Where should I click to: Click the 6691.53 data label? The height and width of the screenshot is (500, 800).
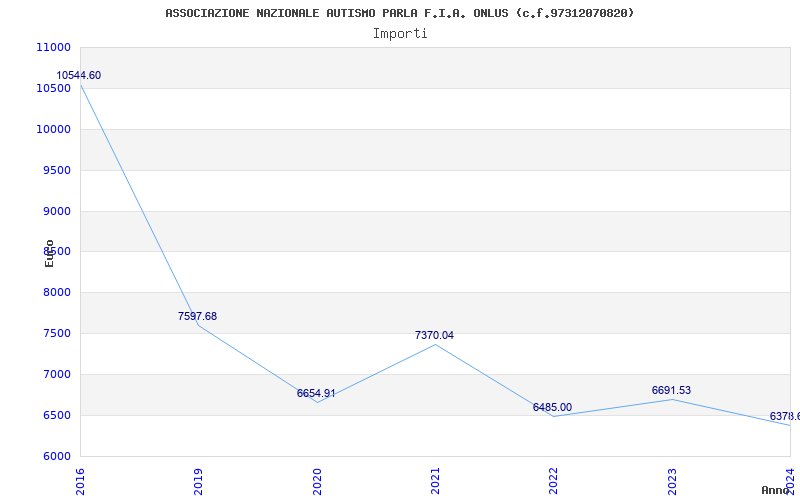[671, 390]
